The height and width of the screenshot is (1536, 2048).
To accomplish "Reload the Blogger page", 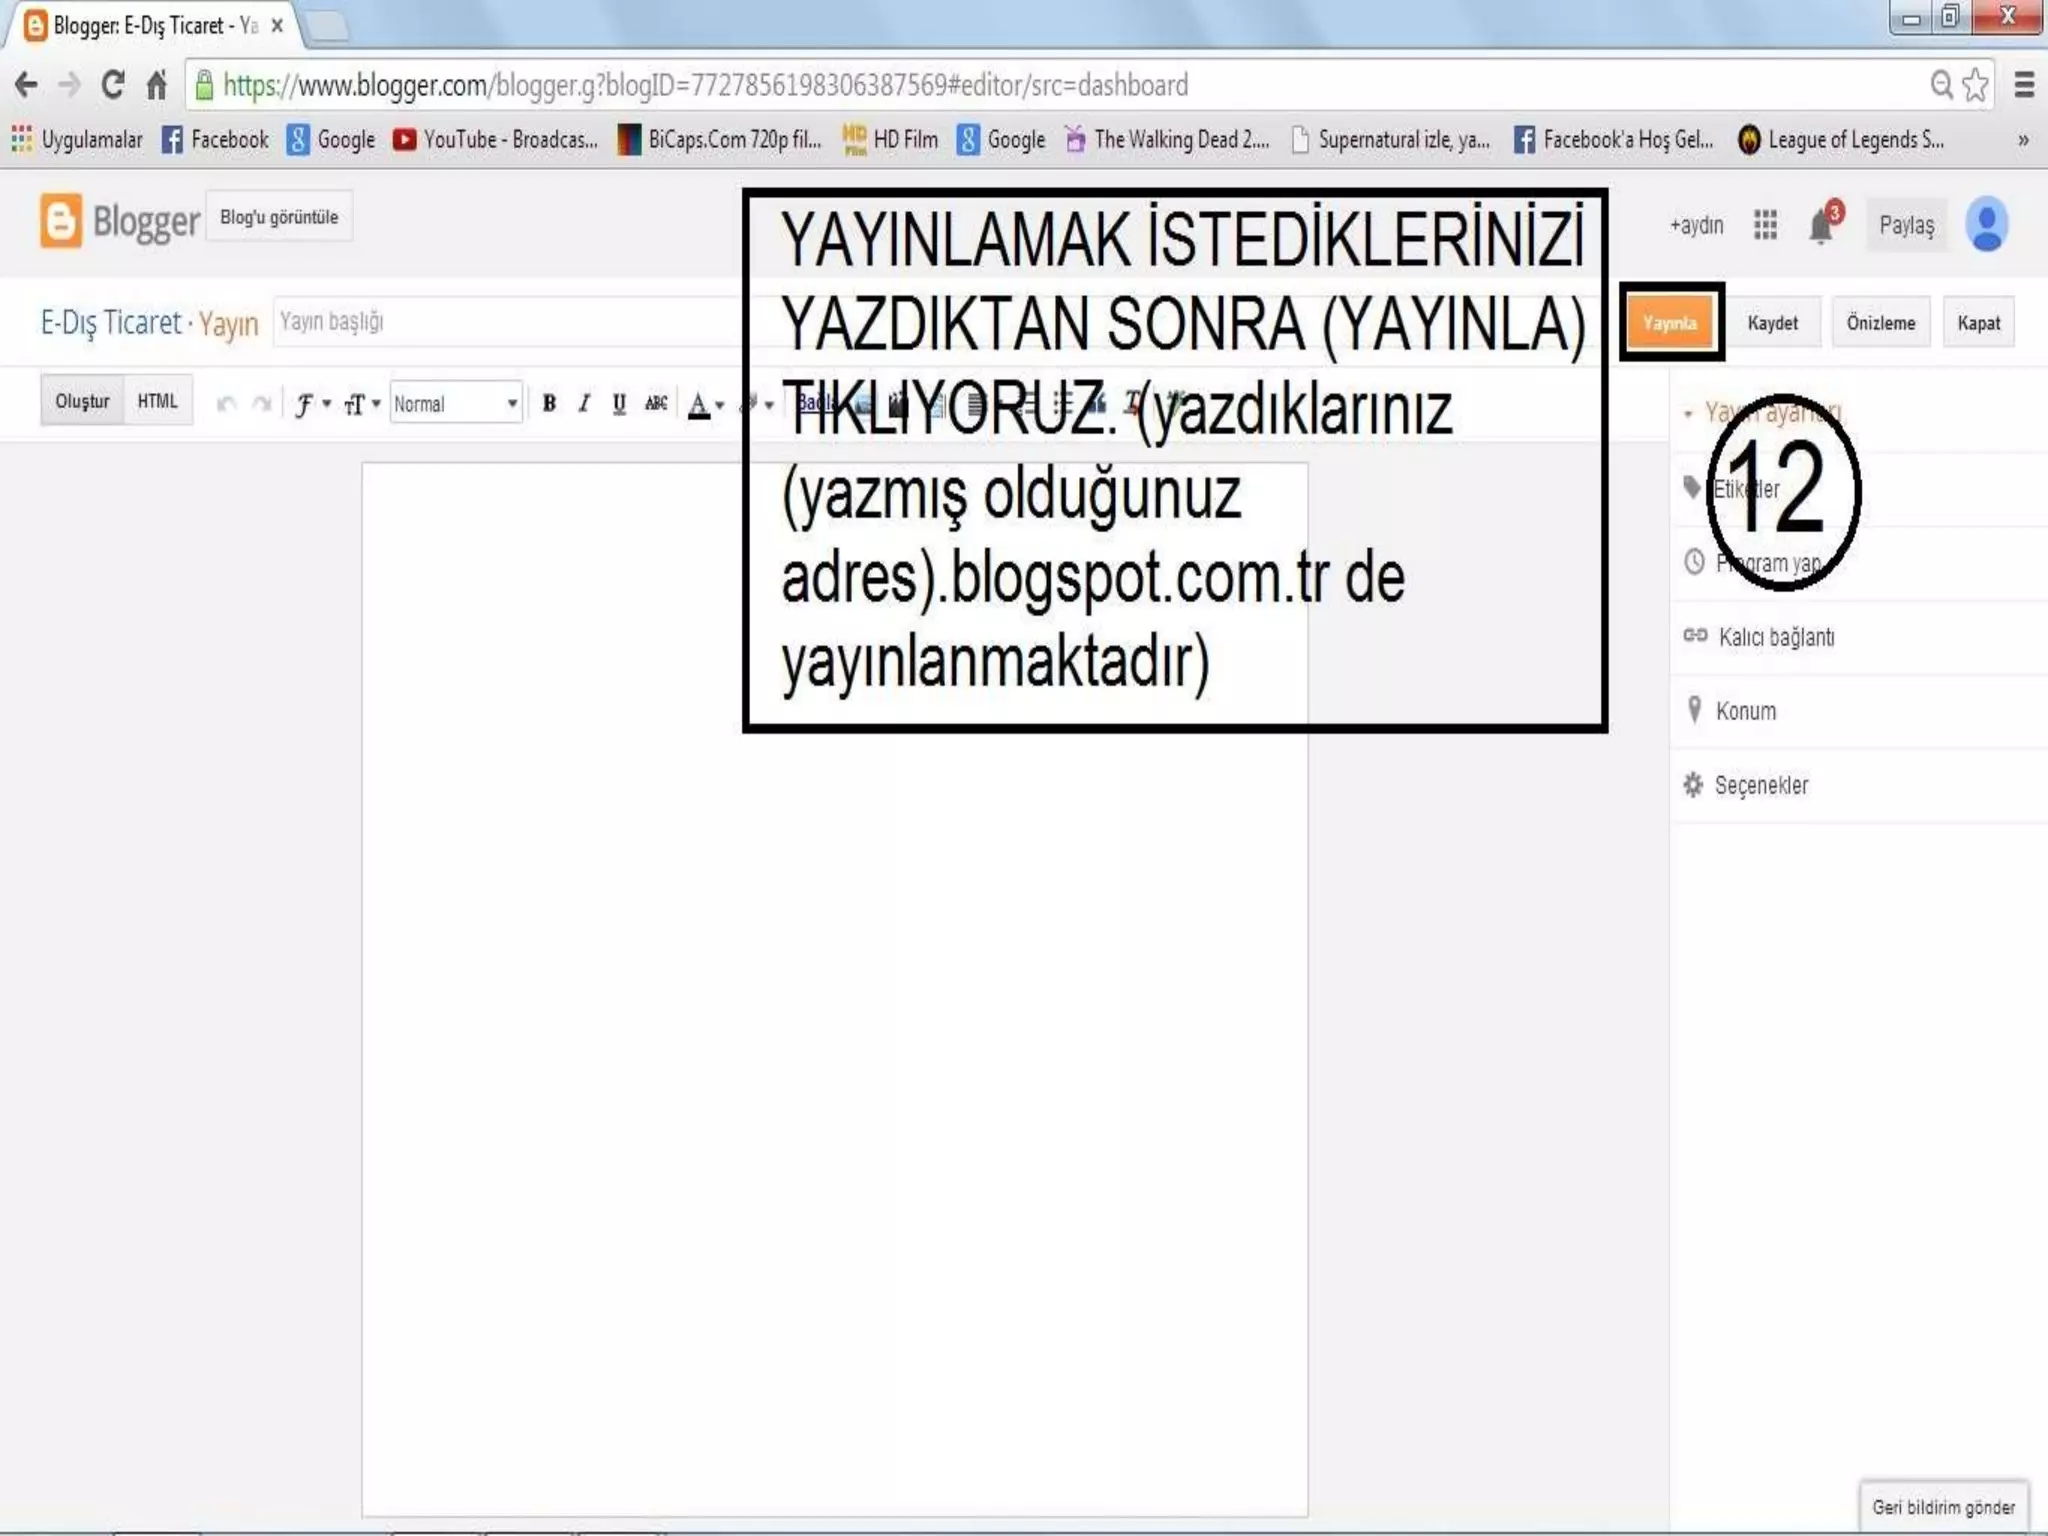I will 113,85.
